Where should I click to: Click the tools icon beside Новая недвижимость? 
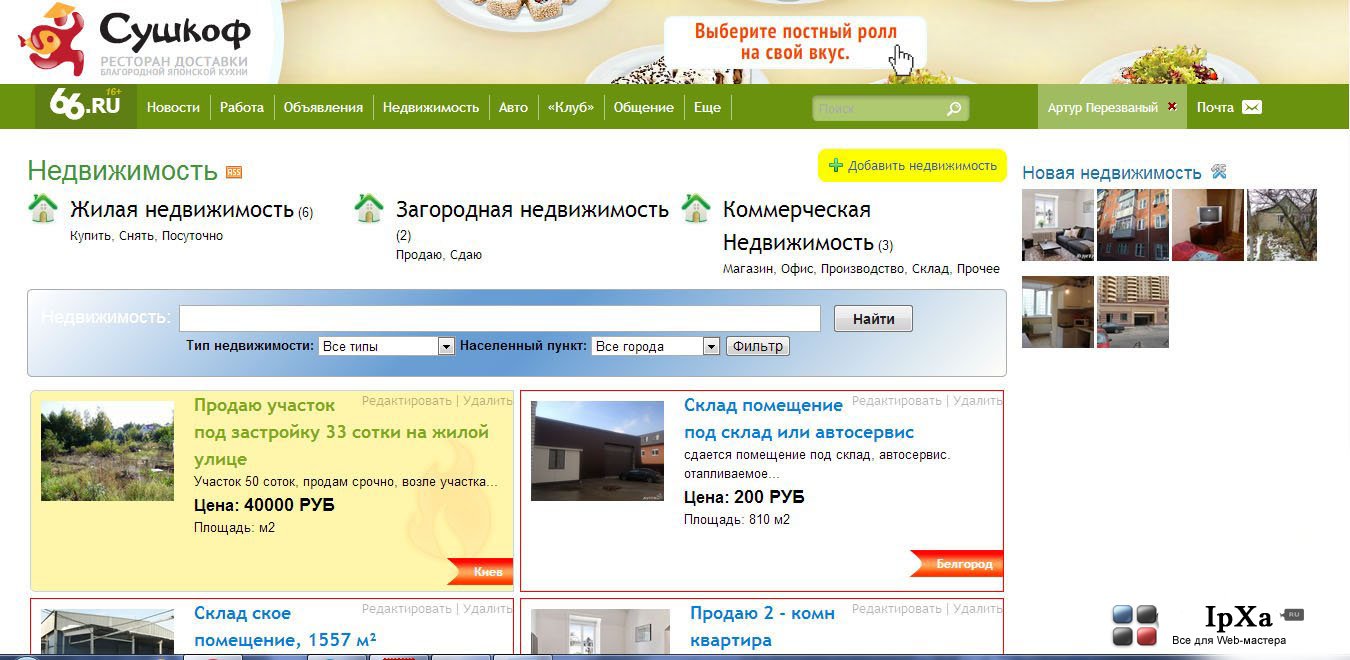(x=1218, y=172)
